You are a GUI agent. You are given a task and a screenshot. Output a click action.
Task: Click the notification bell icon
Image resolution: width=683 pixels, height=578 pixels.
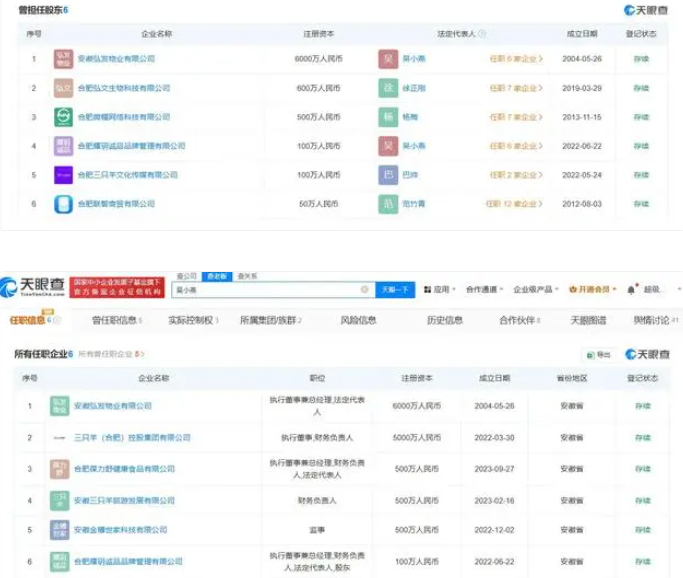pyautogui.click(x=631, y=290)
